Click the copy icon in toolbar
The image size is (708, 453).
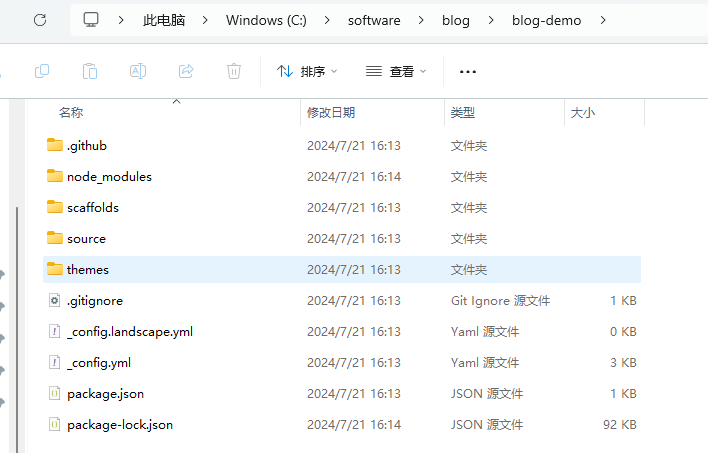[x=42, y=71]
